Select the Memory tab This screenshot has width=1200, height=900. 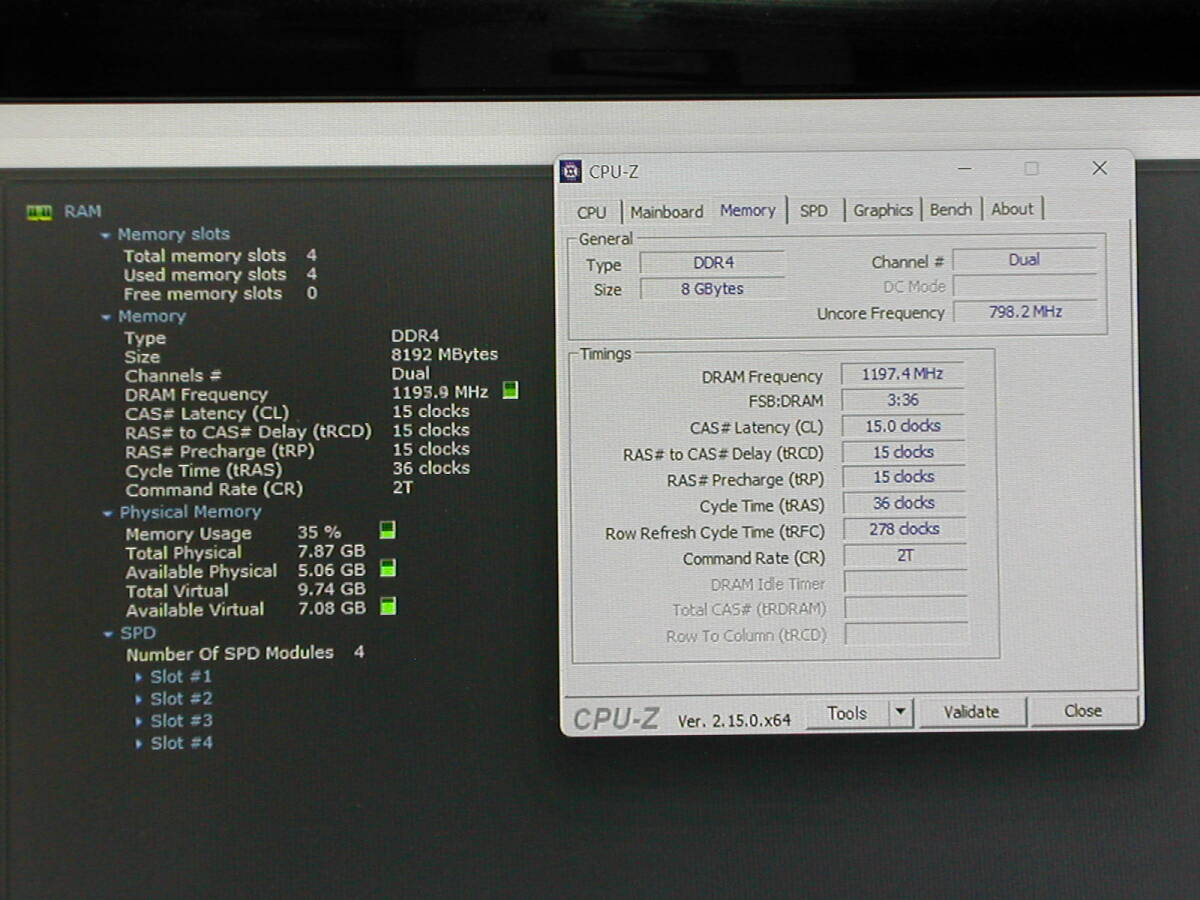[x=748, y=210]
